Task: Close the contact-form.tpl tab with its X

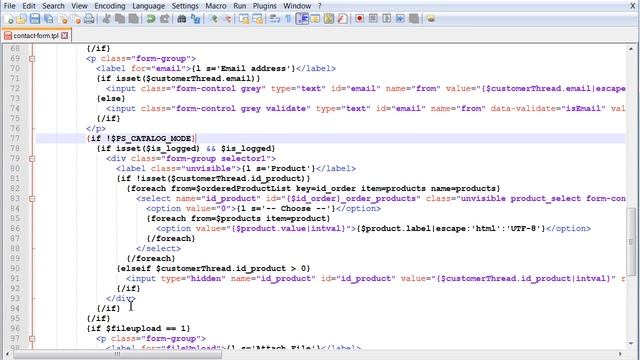Action: pos(64,36)
